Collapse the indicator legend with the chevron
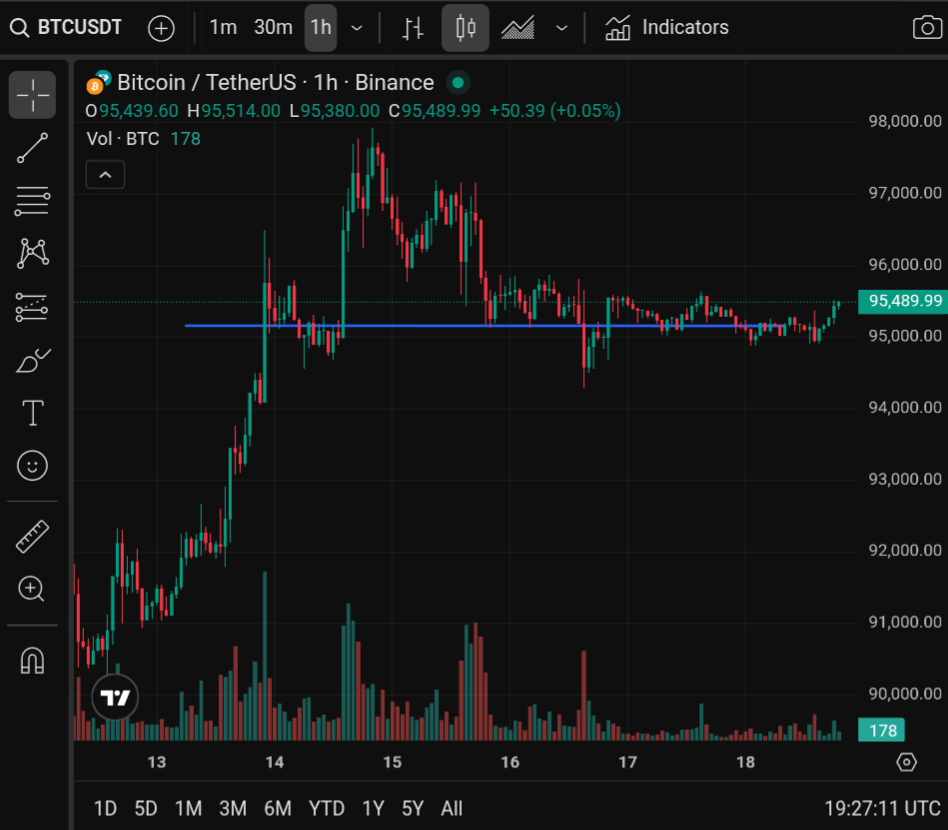Viewport: 948px width, 830px height. tap(105, 175)
